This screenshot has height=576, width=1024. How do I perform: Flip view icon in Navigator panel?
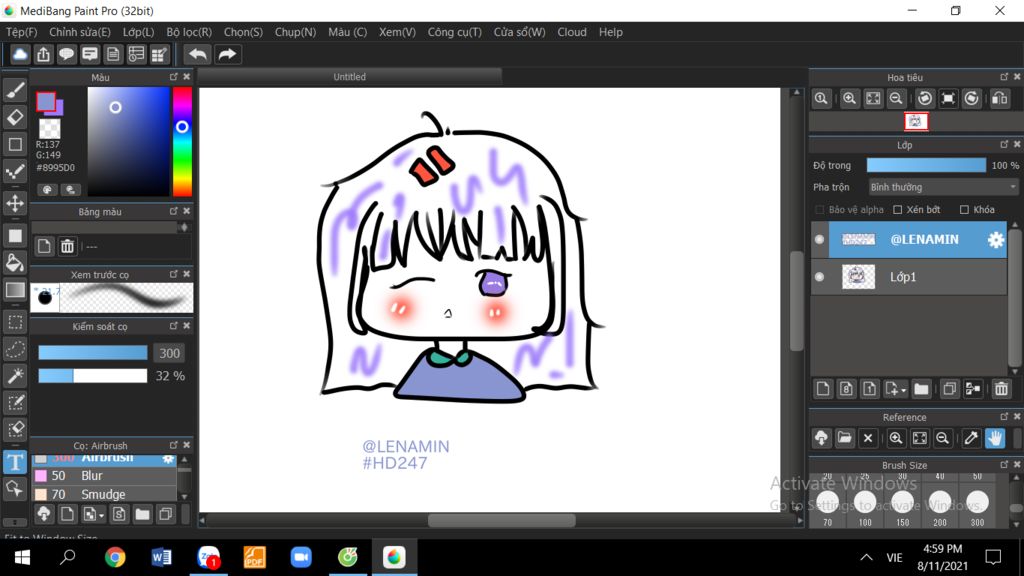click(999, 99)
